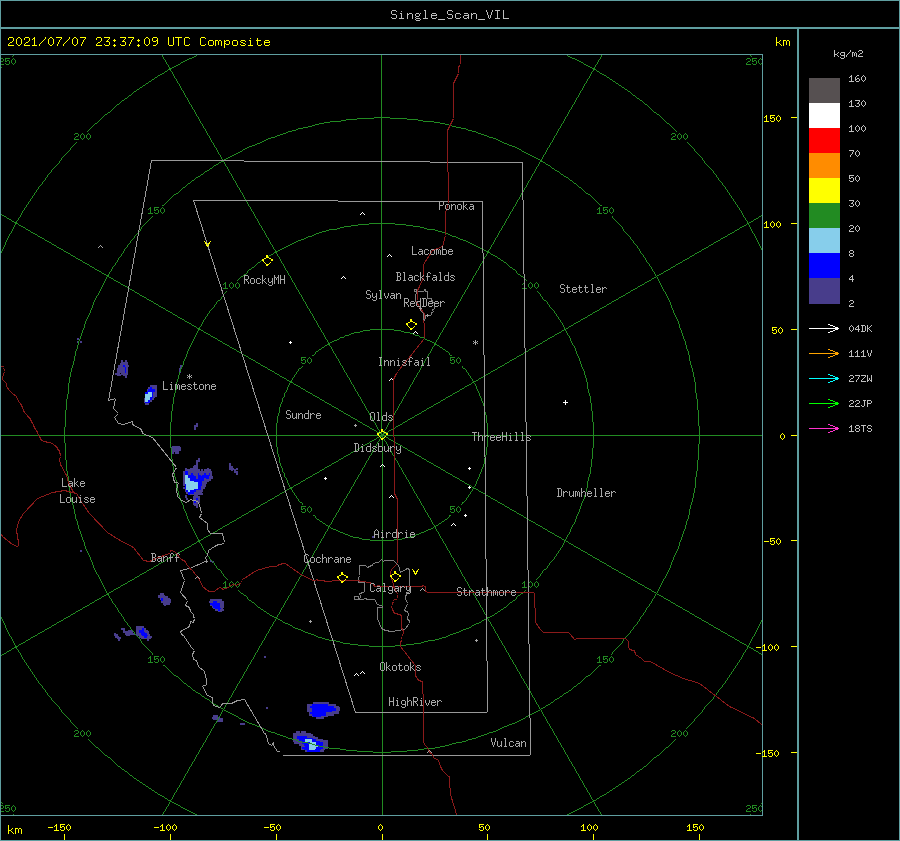Click the 18TS legend label
The image size is (900, 841).
[x=860, y=429]
